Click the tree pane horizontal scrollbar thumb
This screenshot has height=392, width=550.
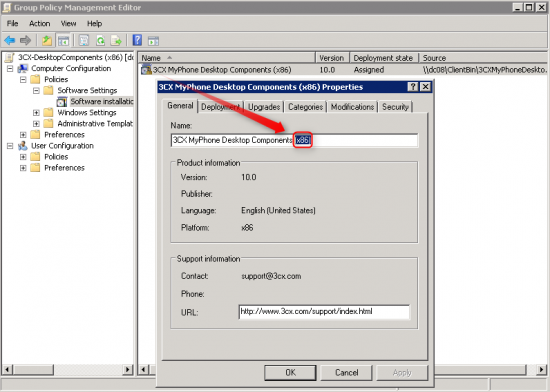click(x=33, y=370)
